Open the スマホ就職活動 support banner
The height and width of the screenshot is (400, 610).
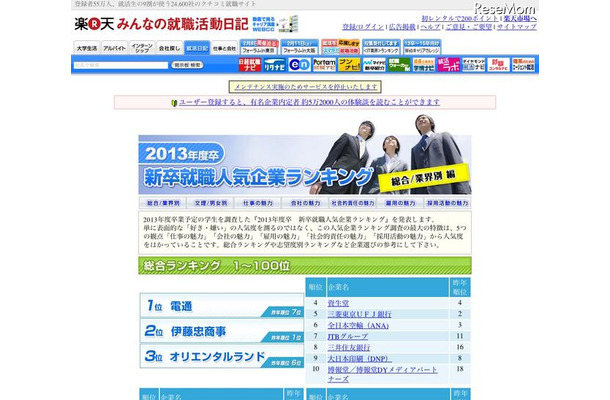coord(340,47)
